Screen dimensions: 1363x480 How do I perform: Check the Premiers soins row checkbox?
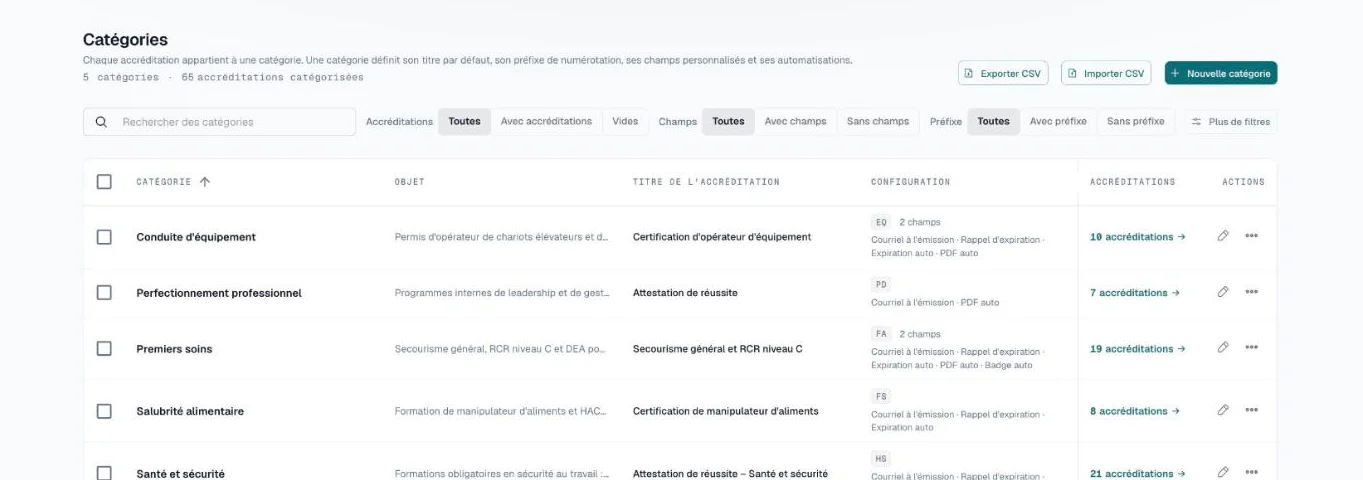(104, 349)
